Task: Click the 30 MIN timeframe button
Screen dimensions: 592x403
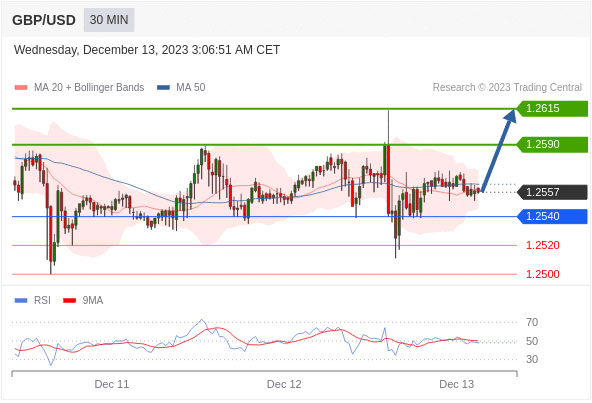Action: [x=109, y=20]
